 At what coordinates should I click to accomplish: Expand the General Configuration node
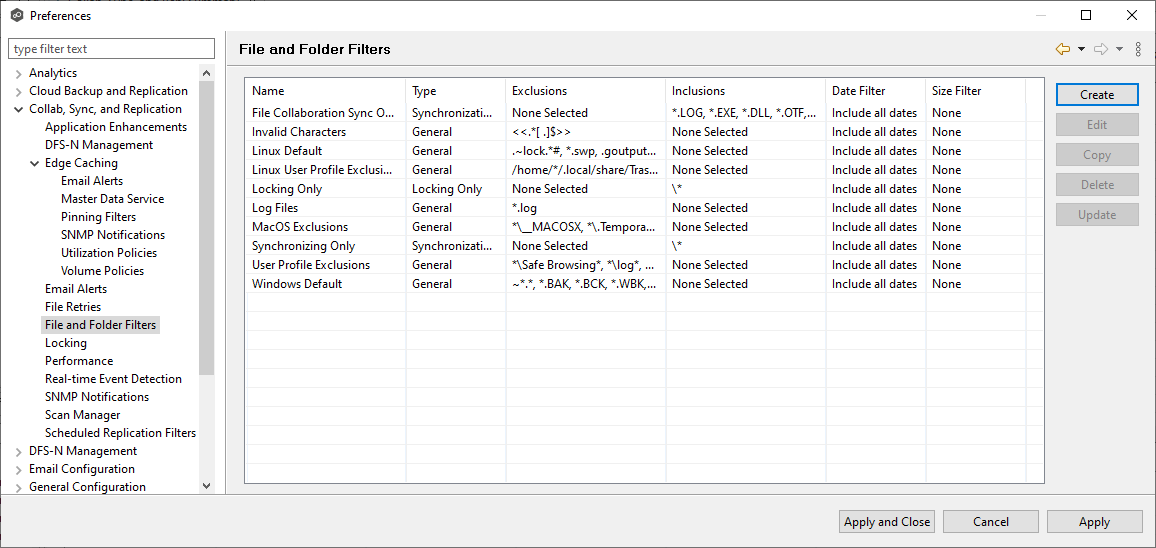coord(18,487)
